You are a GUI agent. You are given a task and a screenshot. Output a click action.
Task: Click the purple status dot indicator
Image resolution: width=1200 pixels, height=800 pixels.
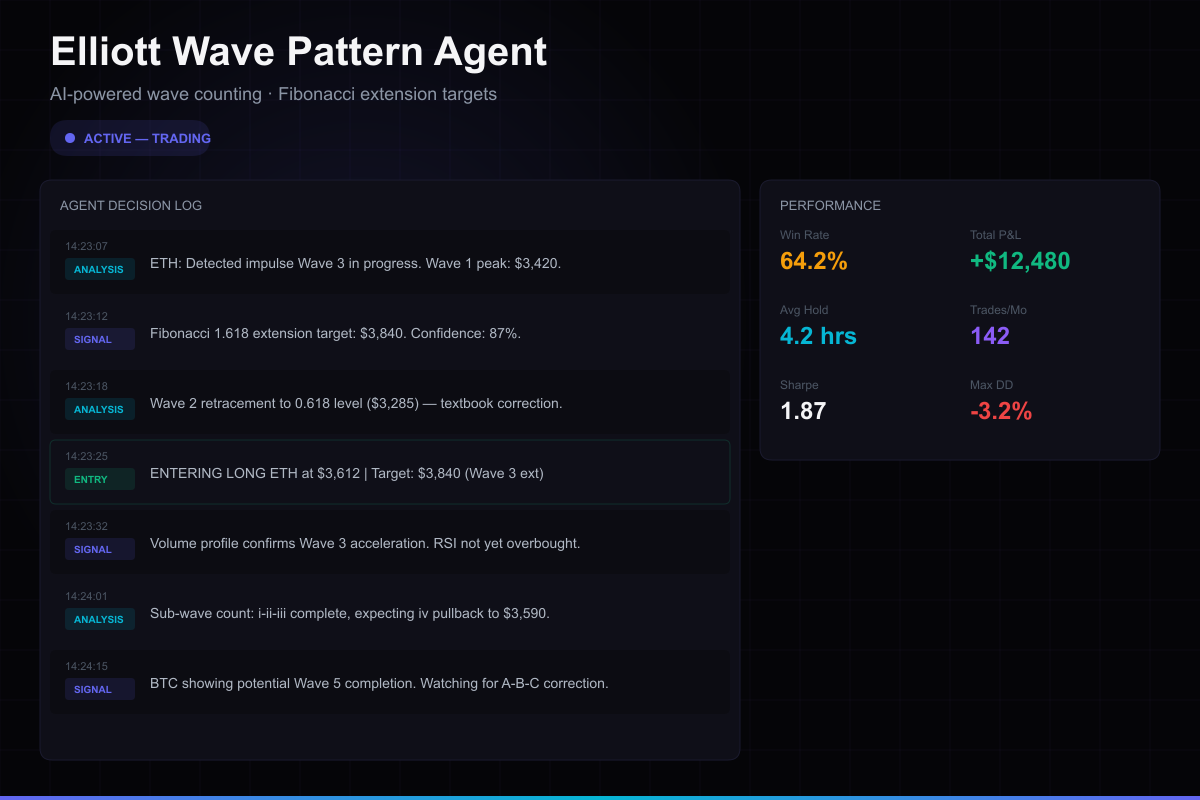[68, 137]
